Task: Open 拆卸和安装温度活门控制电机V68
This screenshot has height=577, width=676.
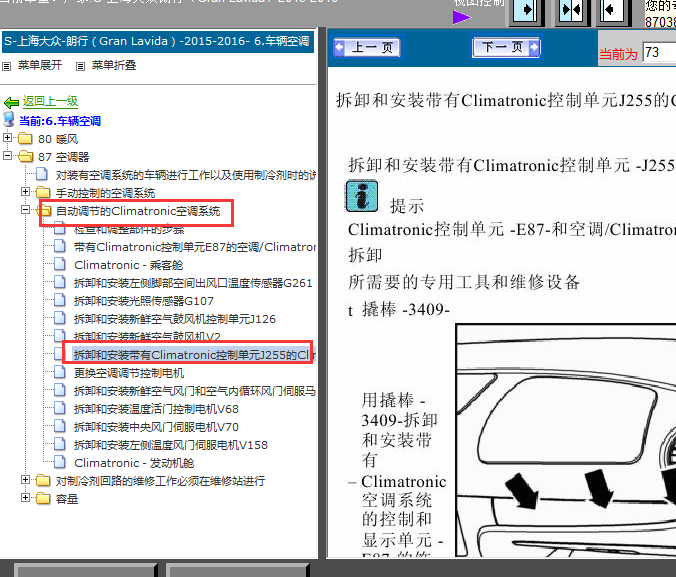Action: tap(156, 409)
